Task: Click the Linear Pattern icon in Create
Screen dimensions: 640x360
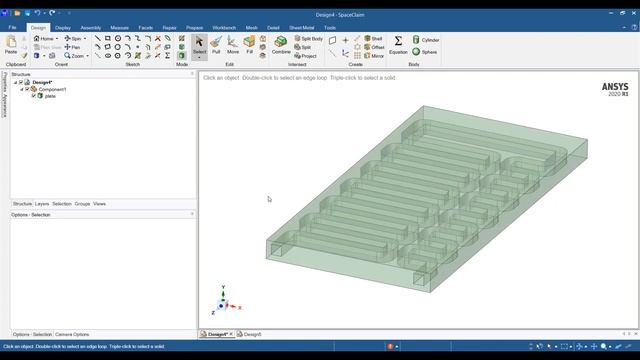Action: click(x=357, y=56)
